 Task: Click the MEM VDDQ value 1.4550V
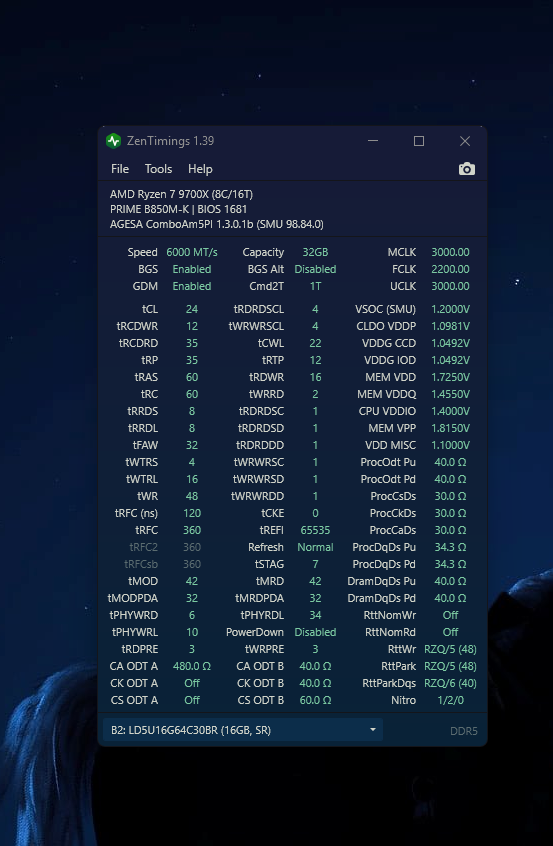click(450, 394)
